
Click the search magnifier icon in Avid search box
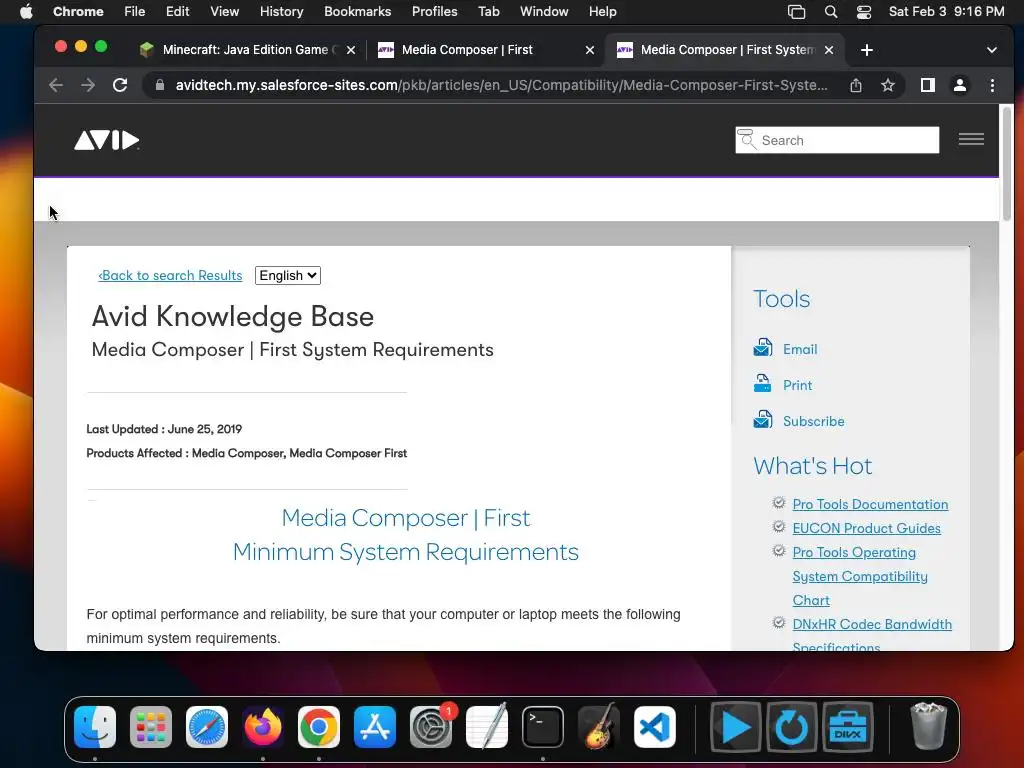[x=746, y=139]
